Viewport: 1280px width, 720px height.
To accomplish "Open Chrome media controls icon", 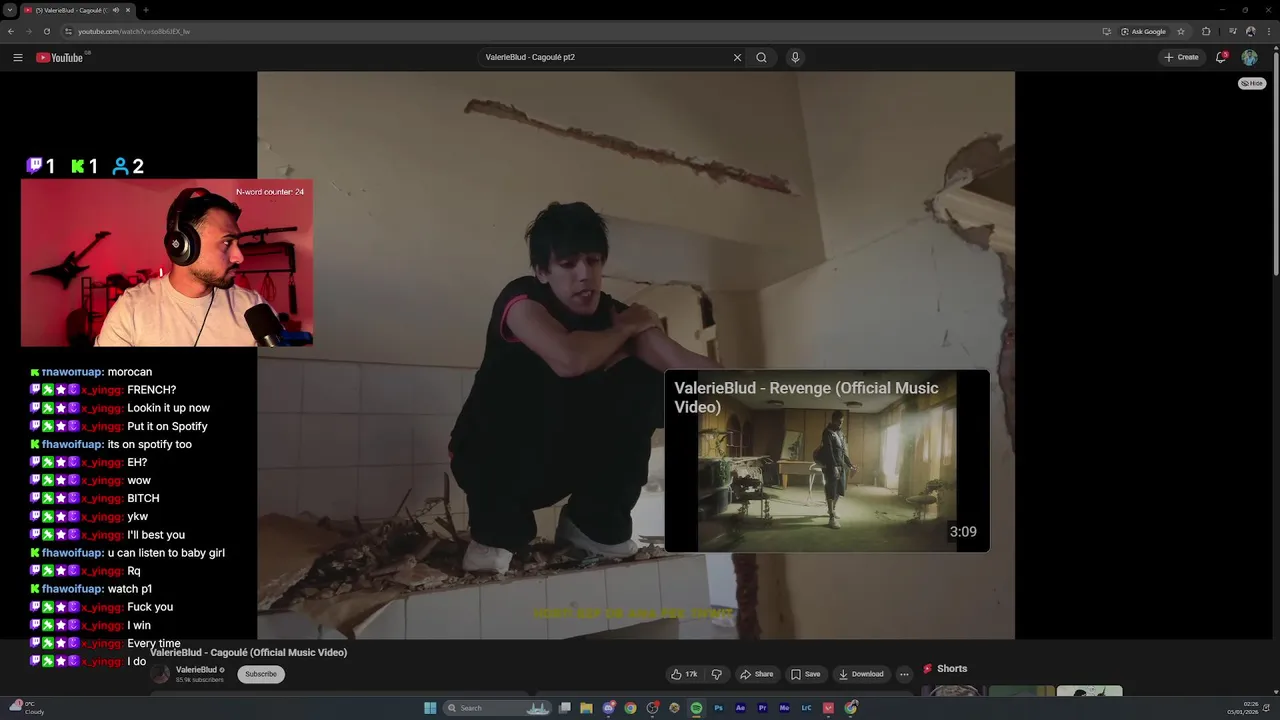I will point(1232,31).
